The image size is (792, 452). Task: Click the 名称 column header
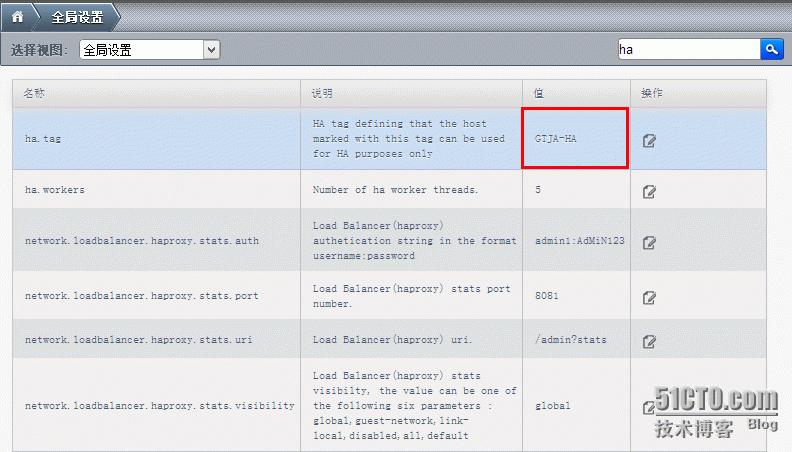157,93
